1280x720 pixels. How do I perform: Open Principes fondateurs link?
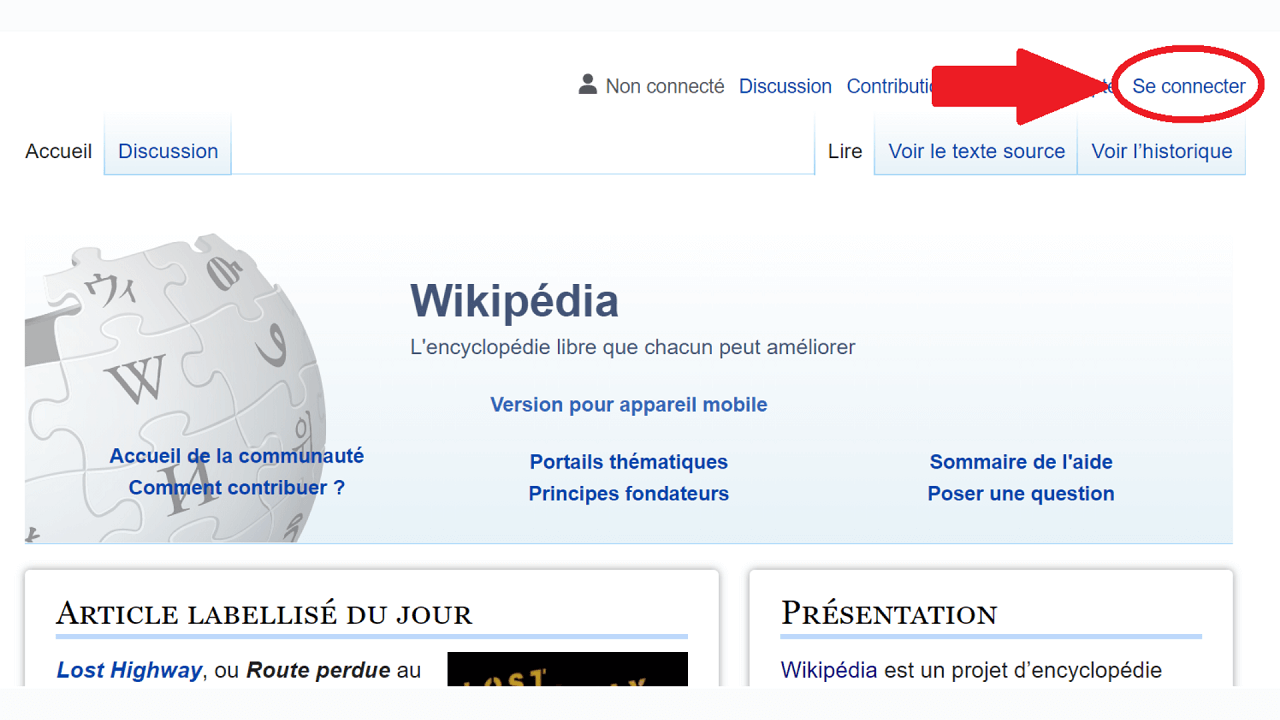click(629, 494)
